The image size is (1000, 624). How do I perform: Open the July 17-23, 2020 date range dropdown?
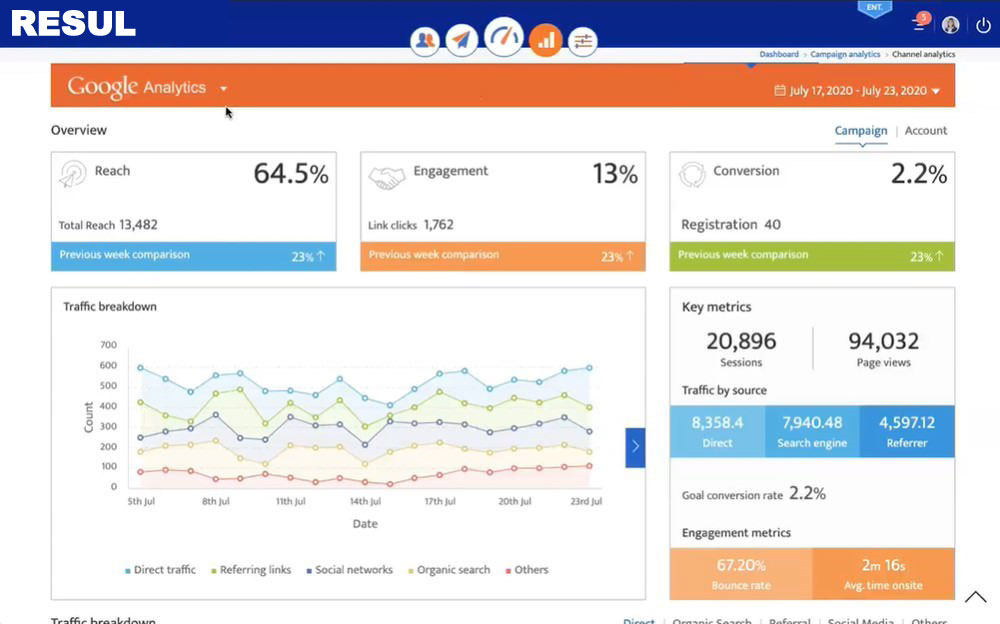click(857, 91)
